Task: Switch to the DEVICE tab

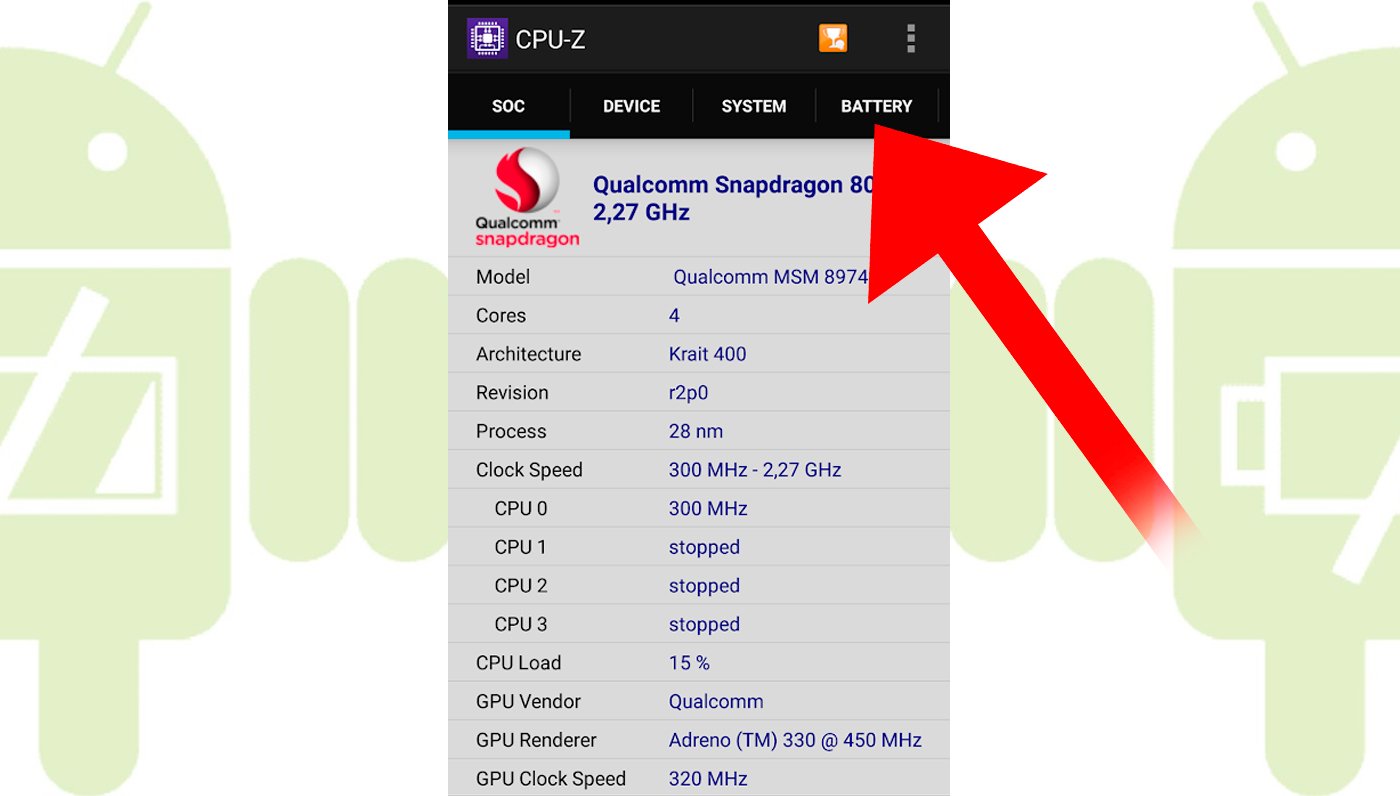Action: click(631, 106)
